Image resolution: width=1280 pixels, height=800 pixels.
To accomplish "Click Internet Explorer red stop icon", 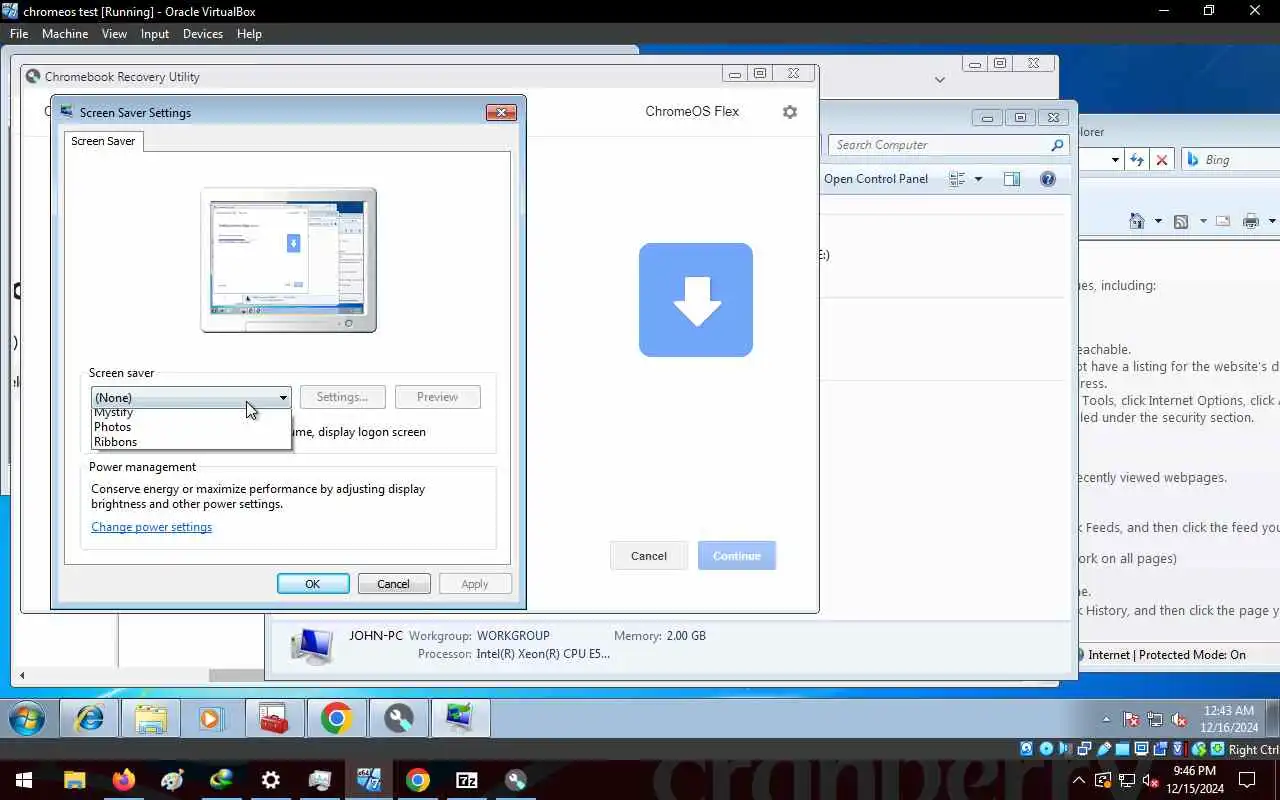I will (1162, 160).
